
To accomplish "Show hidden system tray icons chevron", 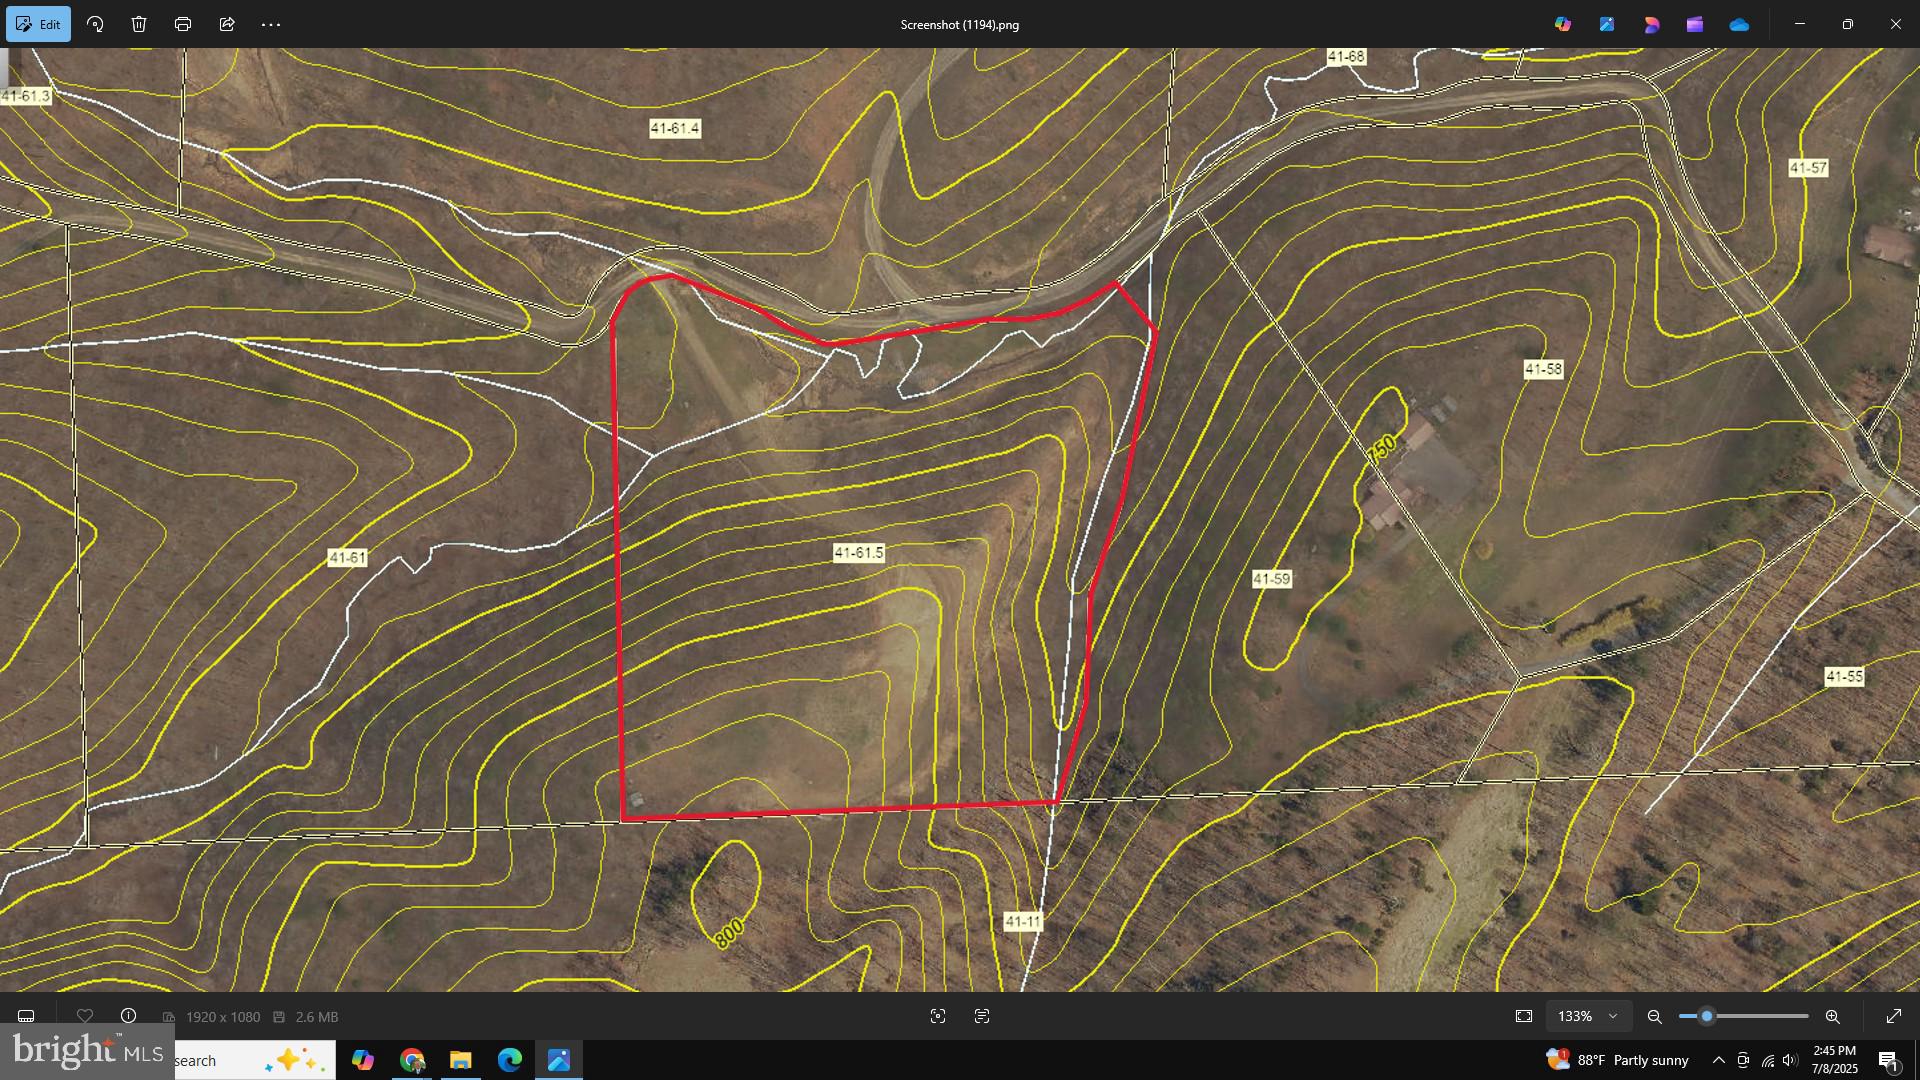I will coord(1718,1060).
